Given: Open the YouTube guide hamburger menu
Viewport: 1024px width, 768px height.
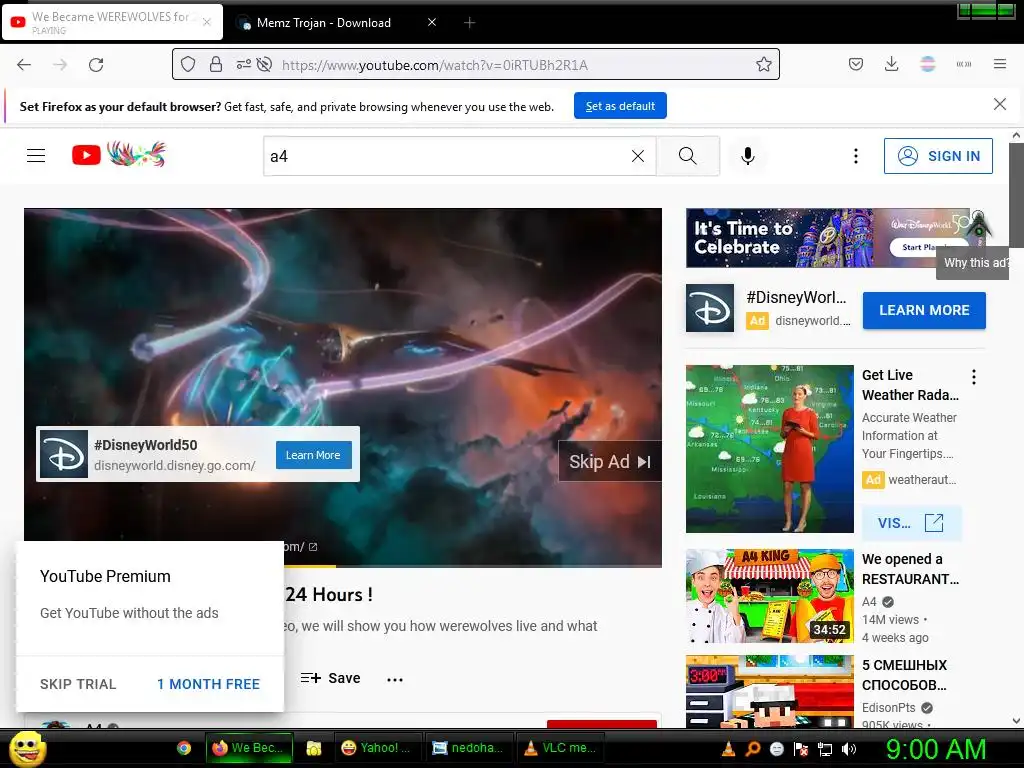Looking at the screenshot, I should point(36,155).
